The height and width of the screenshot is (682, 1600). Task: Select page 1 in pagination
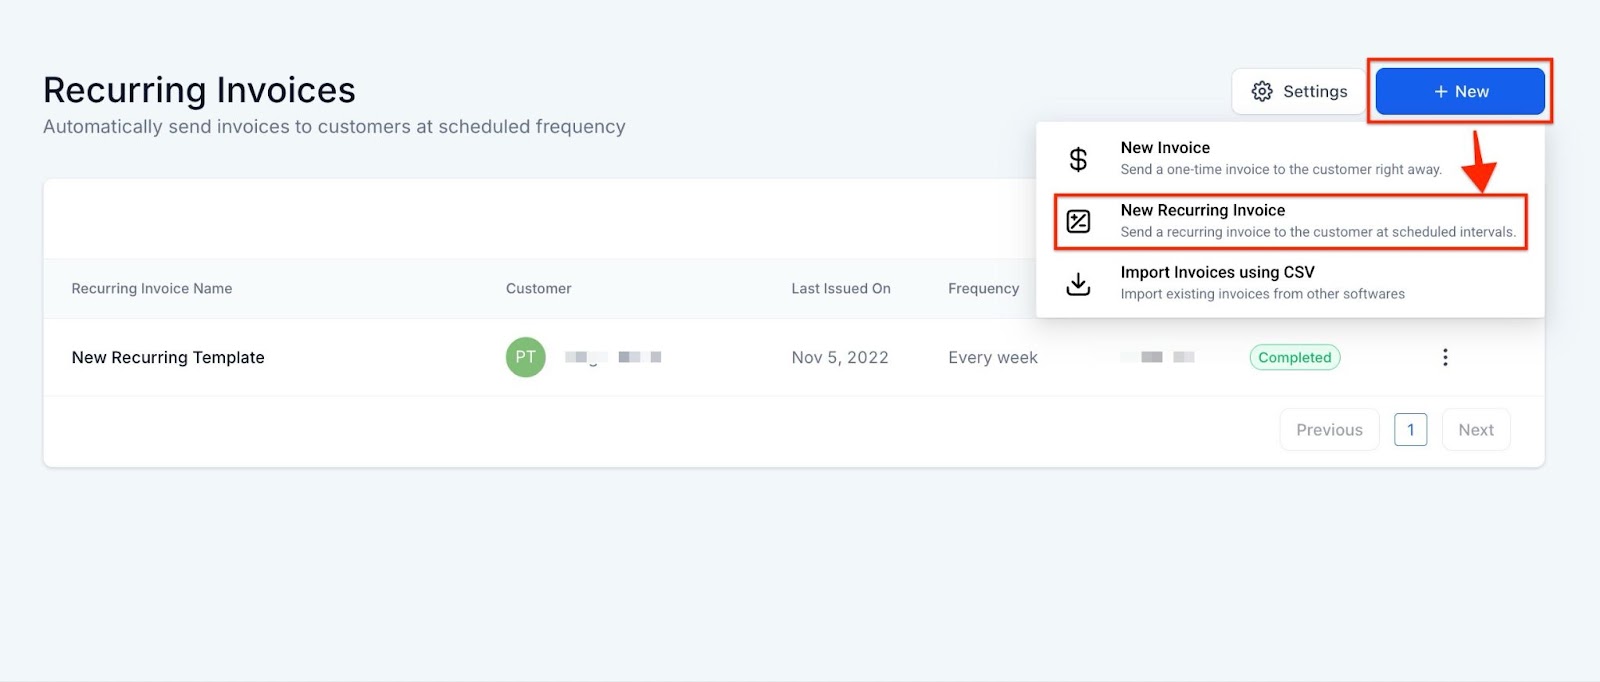1410,430
